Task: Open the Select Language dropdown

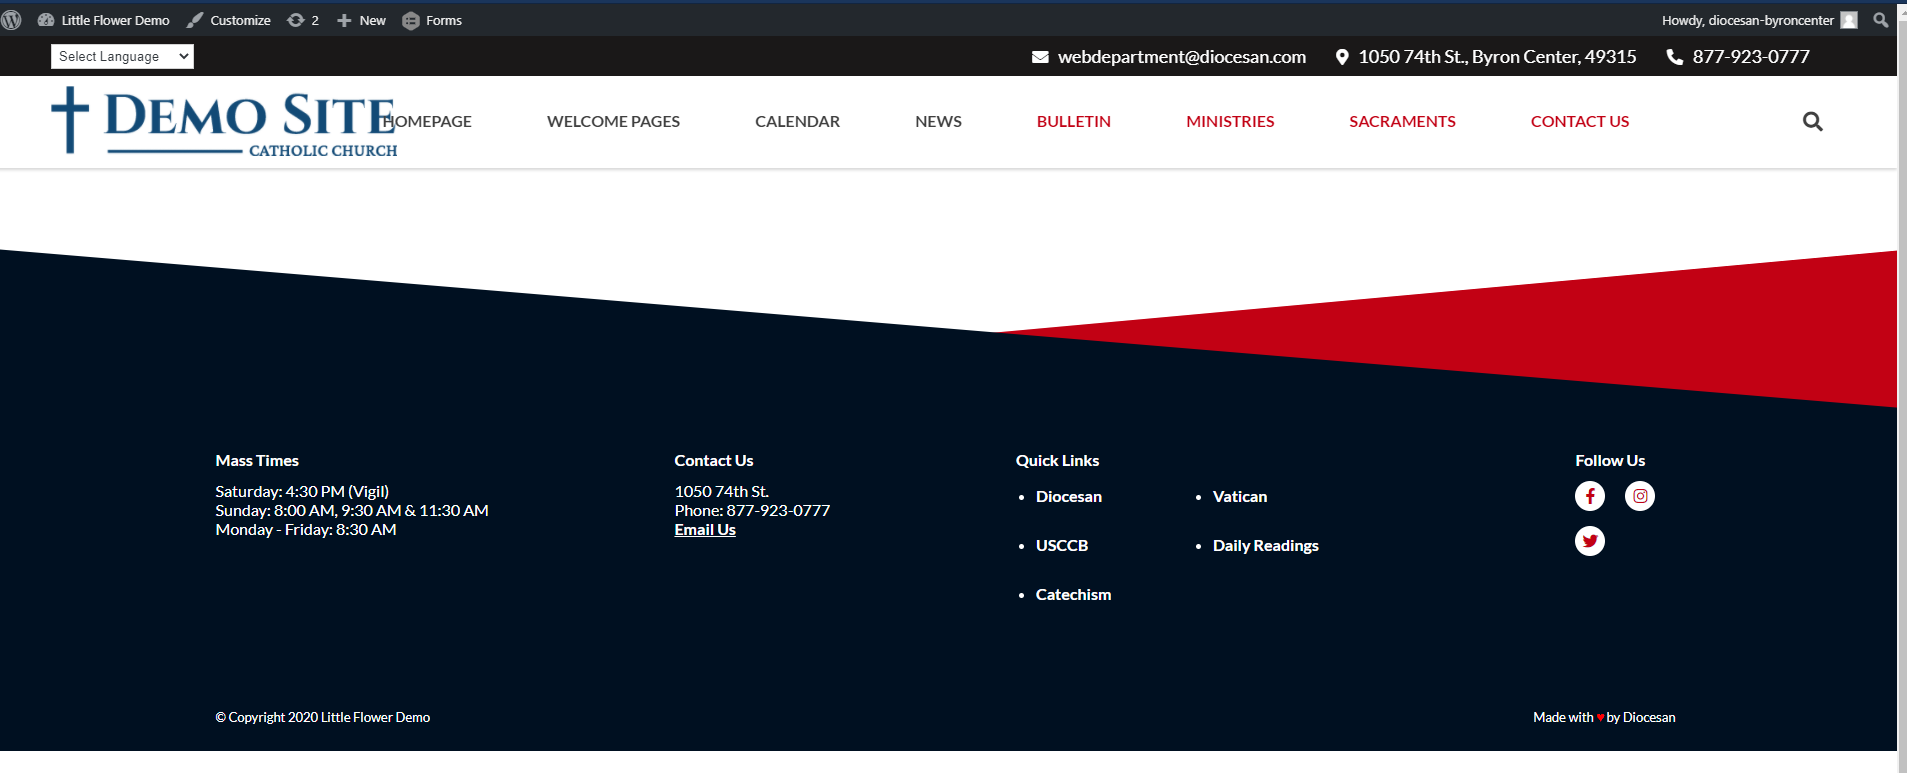Action: 122,57
